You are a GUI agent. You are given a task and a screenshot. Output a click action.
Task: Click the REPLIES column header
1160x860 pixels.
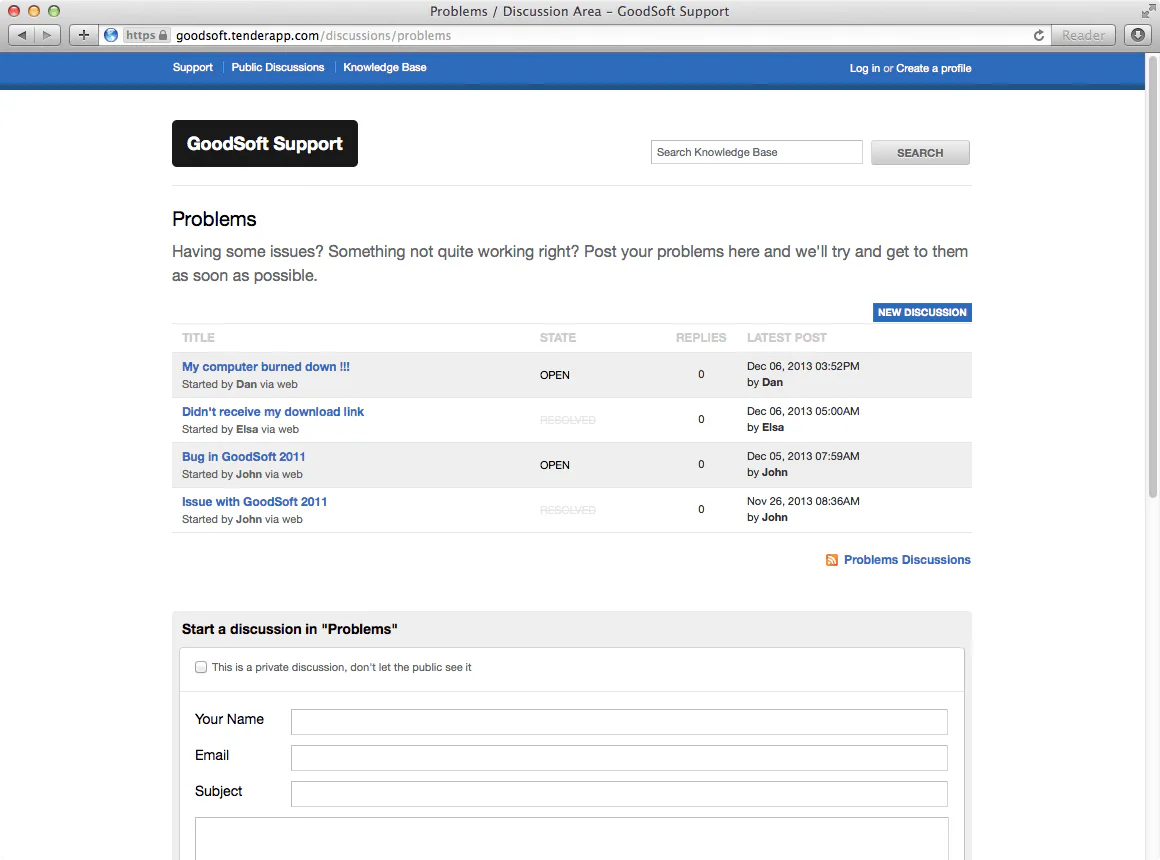click(x=701, y=337)
